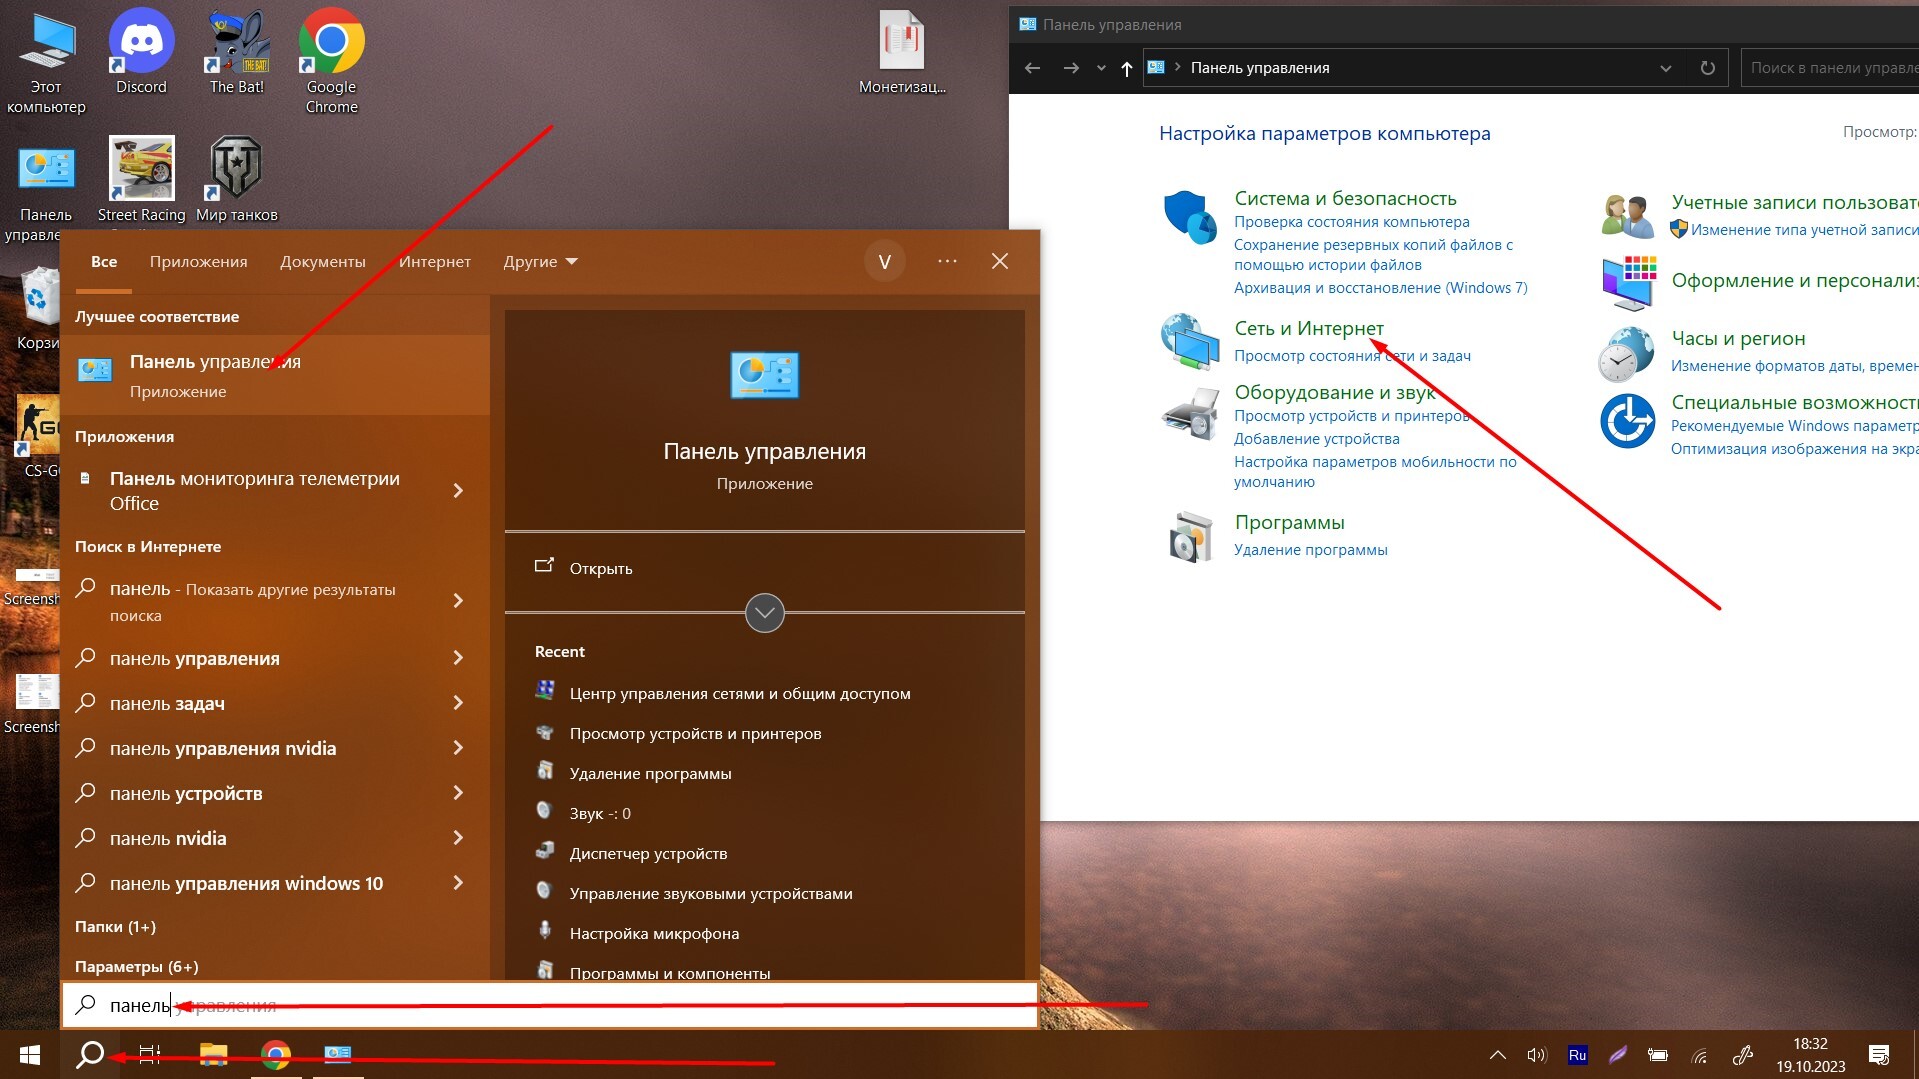Screen dimensions: 1919x1079
Task: Open The Bat! desktop shortcut
Action: (237, 45)
